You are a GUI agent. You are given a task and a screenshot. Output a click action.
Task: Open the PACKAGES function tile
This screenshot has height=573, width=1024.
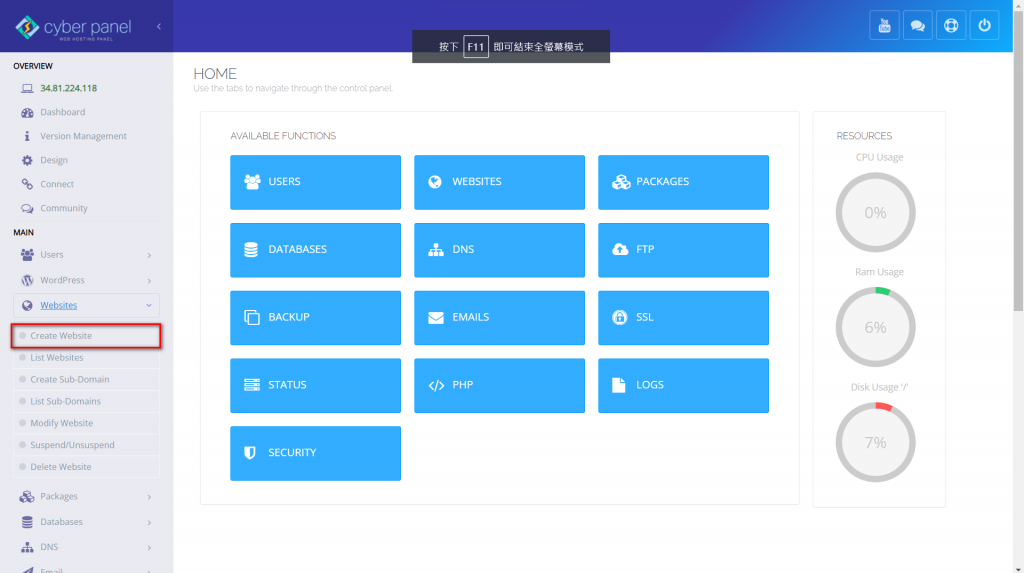tap(683, 182)
